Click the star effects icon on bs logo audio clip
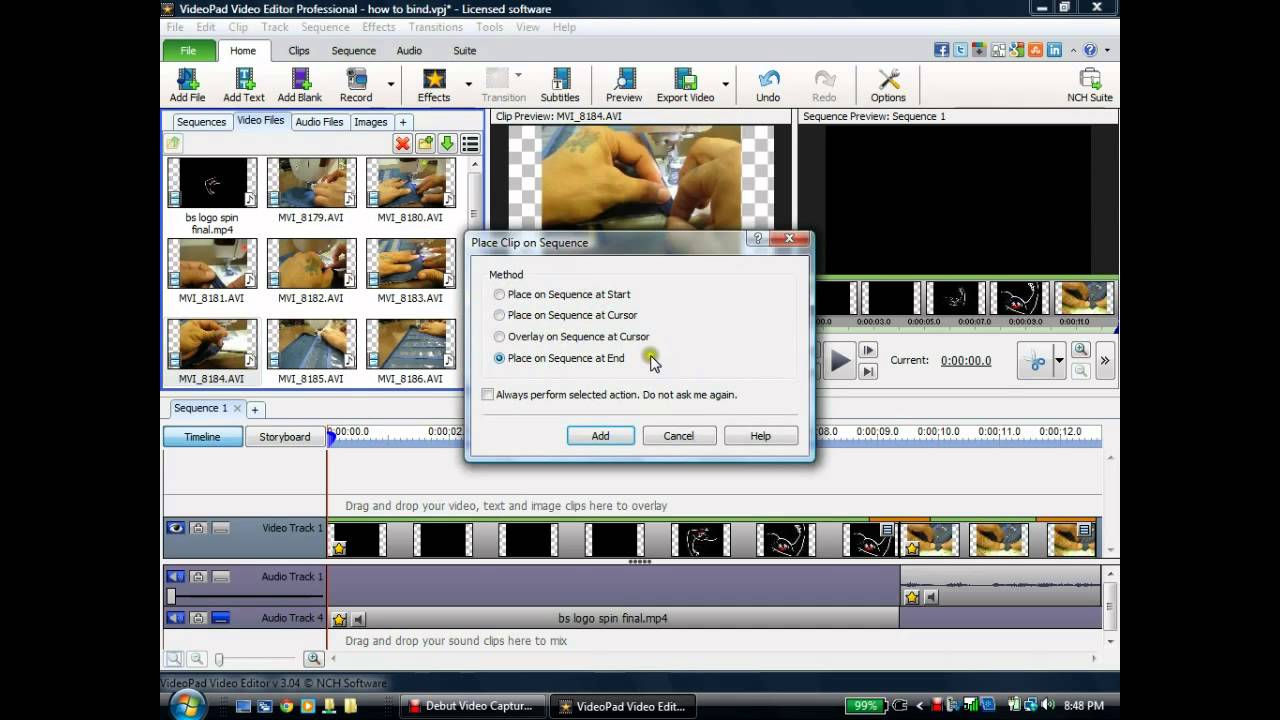 (339, 619)
